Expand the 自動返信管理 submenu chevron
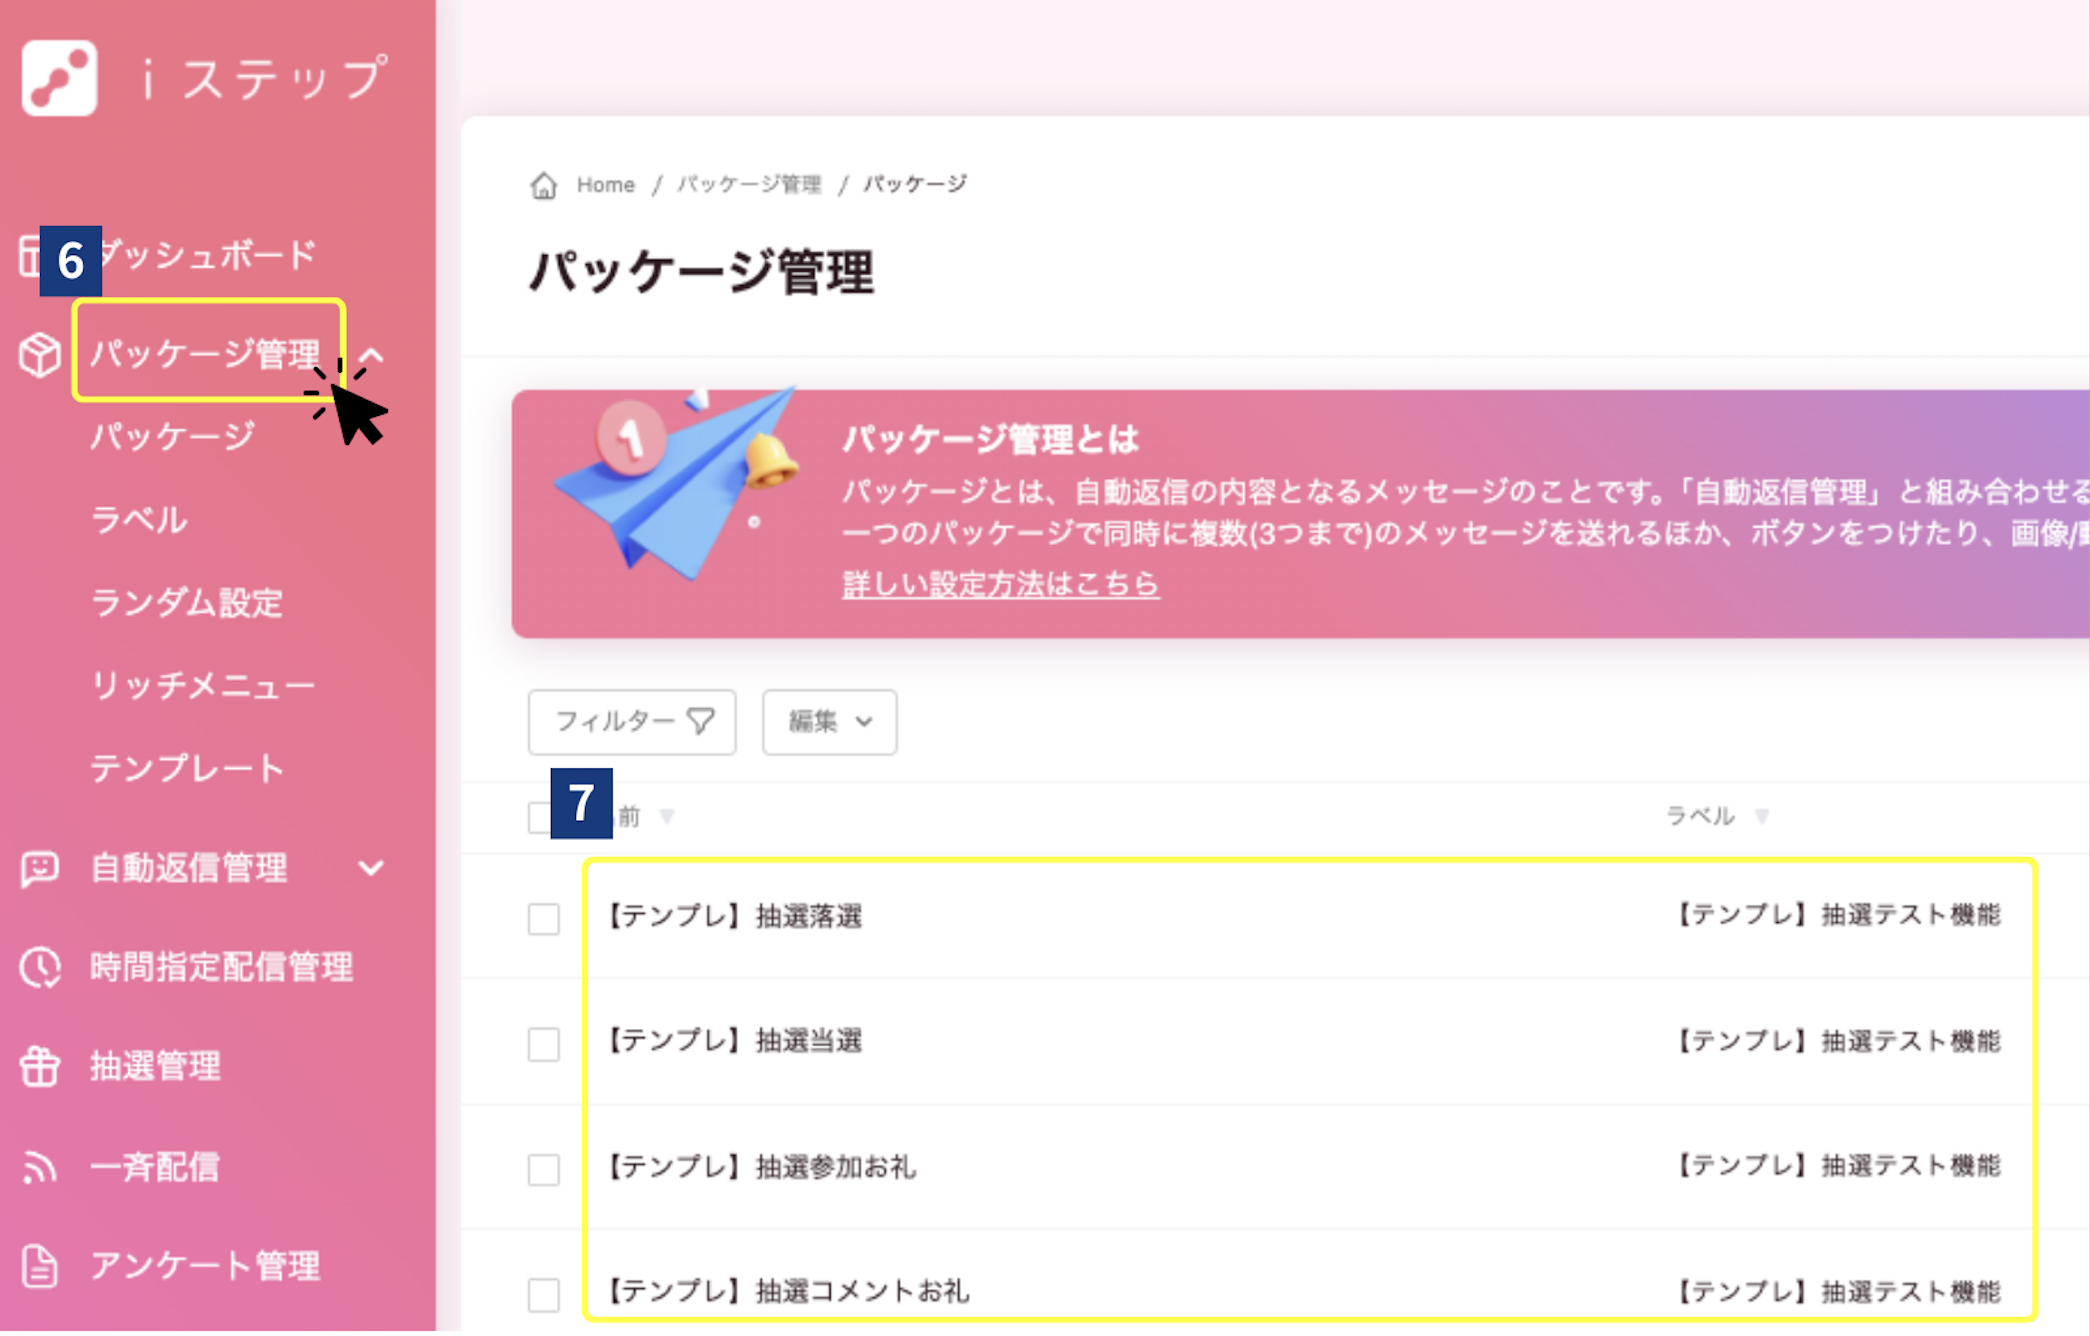Viewport: 2090px width, 1336px height. coord(371,868)
